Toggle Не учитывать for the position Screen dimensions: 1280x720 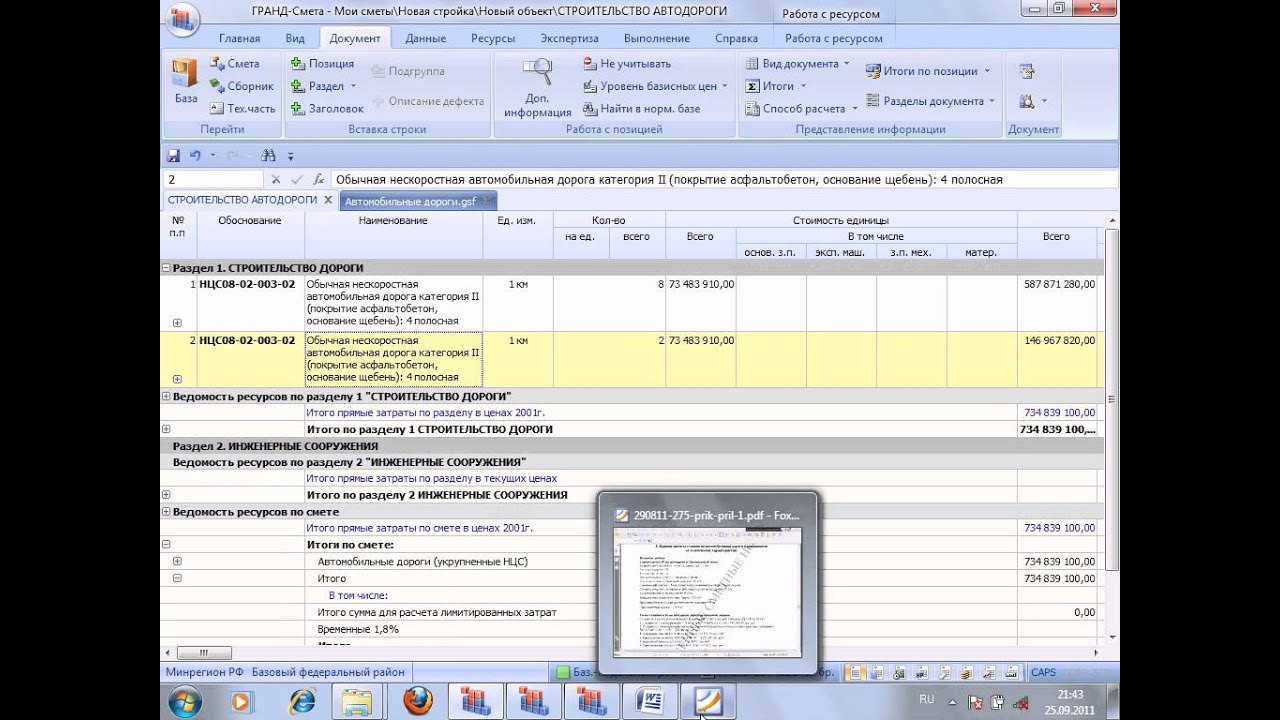627,63
